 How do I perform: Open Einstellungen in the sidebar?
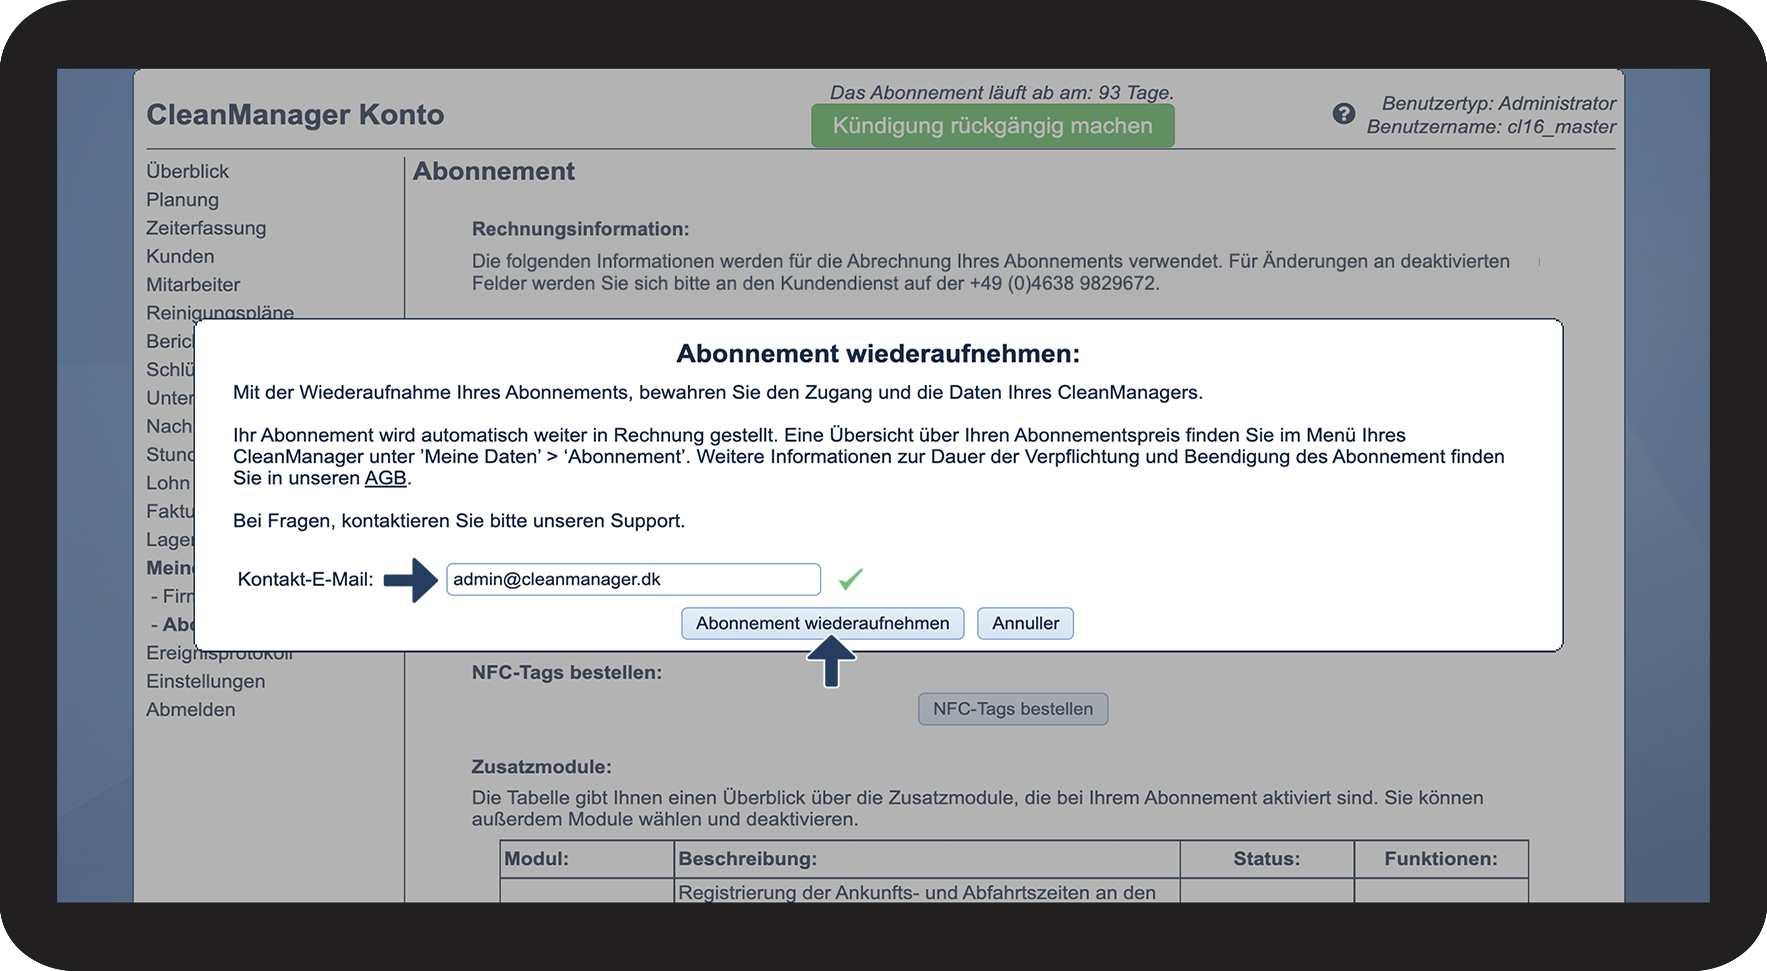click(x=205, y=681)
